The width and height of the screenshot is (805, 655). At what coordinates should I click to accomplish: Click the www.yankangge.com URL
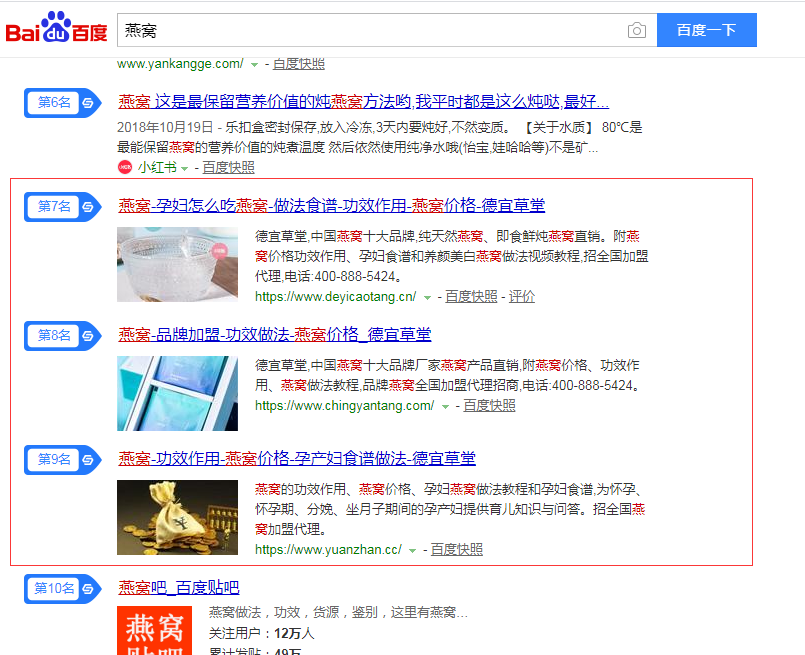point(180,64)
